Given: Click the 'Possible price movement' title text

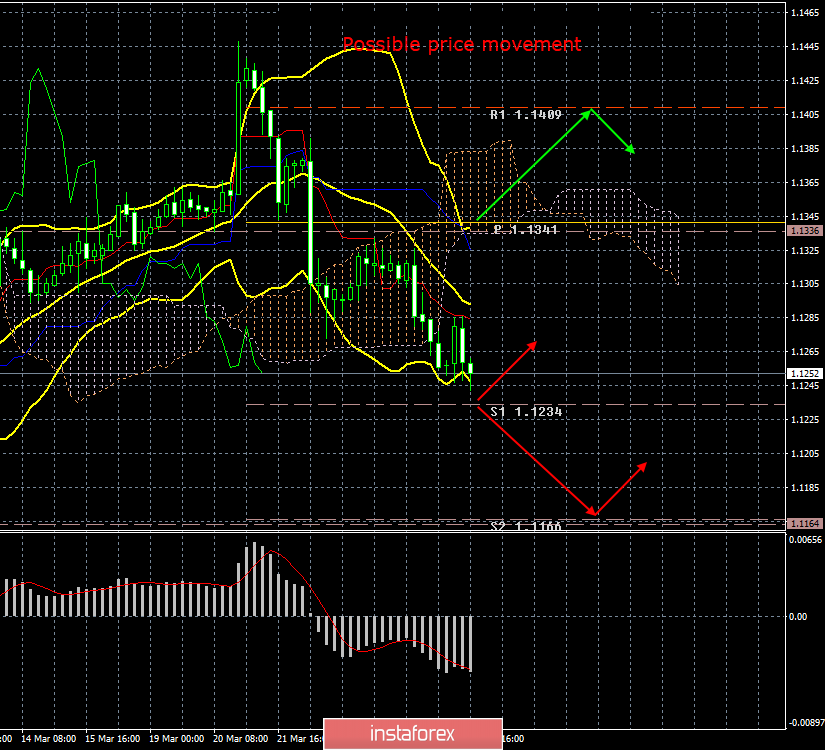Looking at the screenshot, I should (461, 44).
